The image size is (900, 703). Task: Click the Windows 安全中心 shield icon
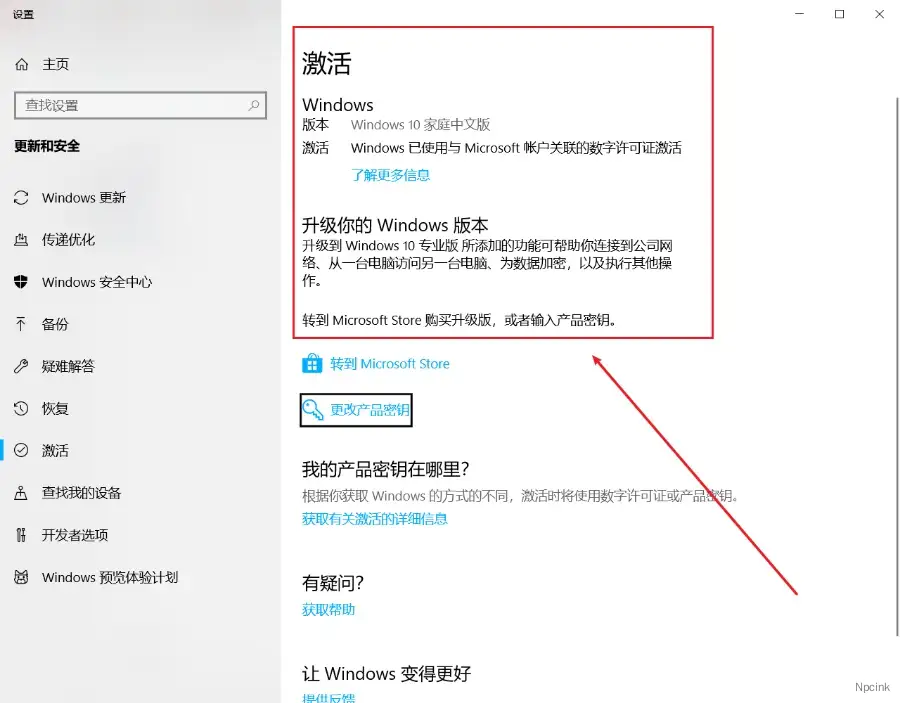(21, 282)
